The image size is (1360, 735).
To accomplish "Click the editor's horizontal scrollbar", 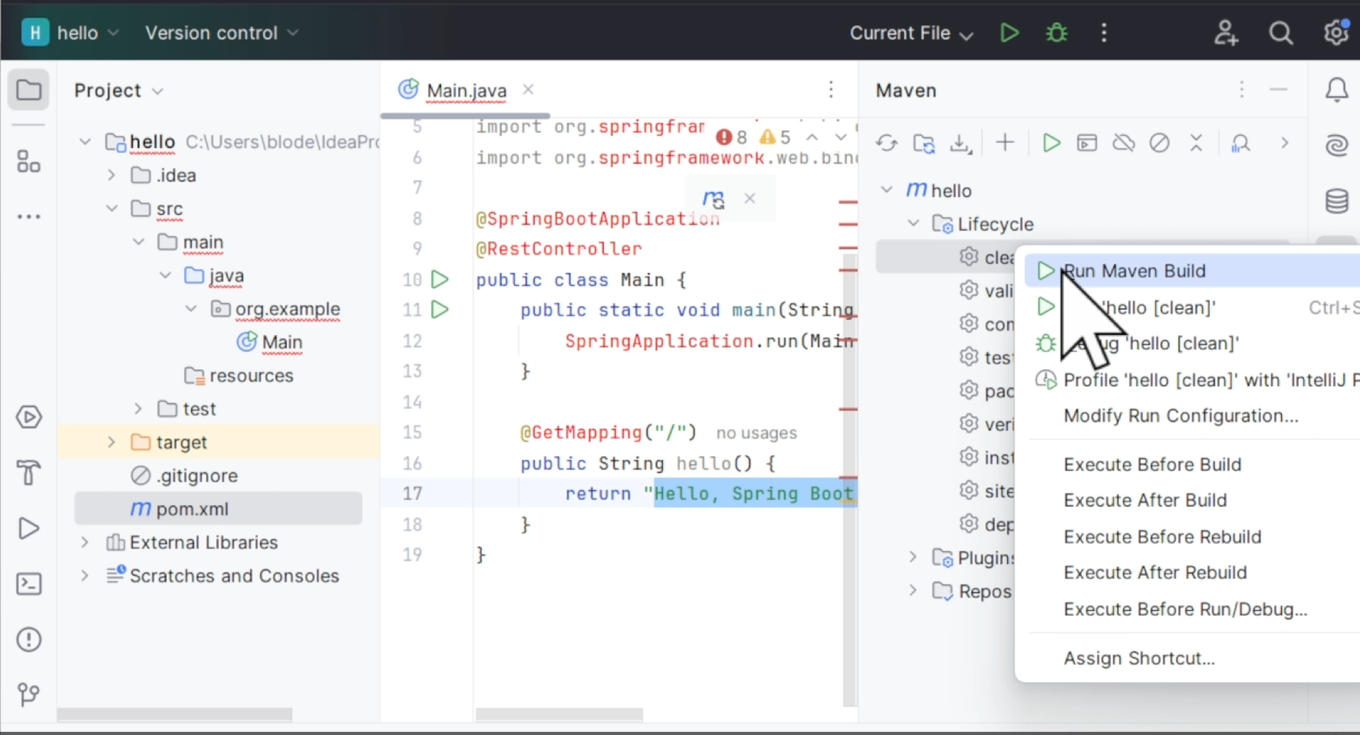I will click(x=558, y=715).
